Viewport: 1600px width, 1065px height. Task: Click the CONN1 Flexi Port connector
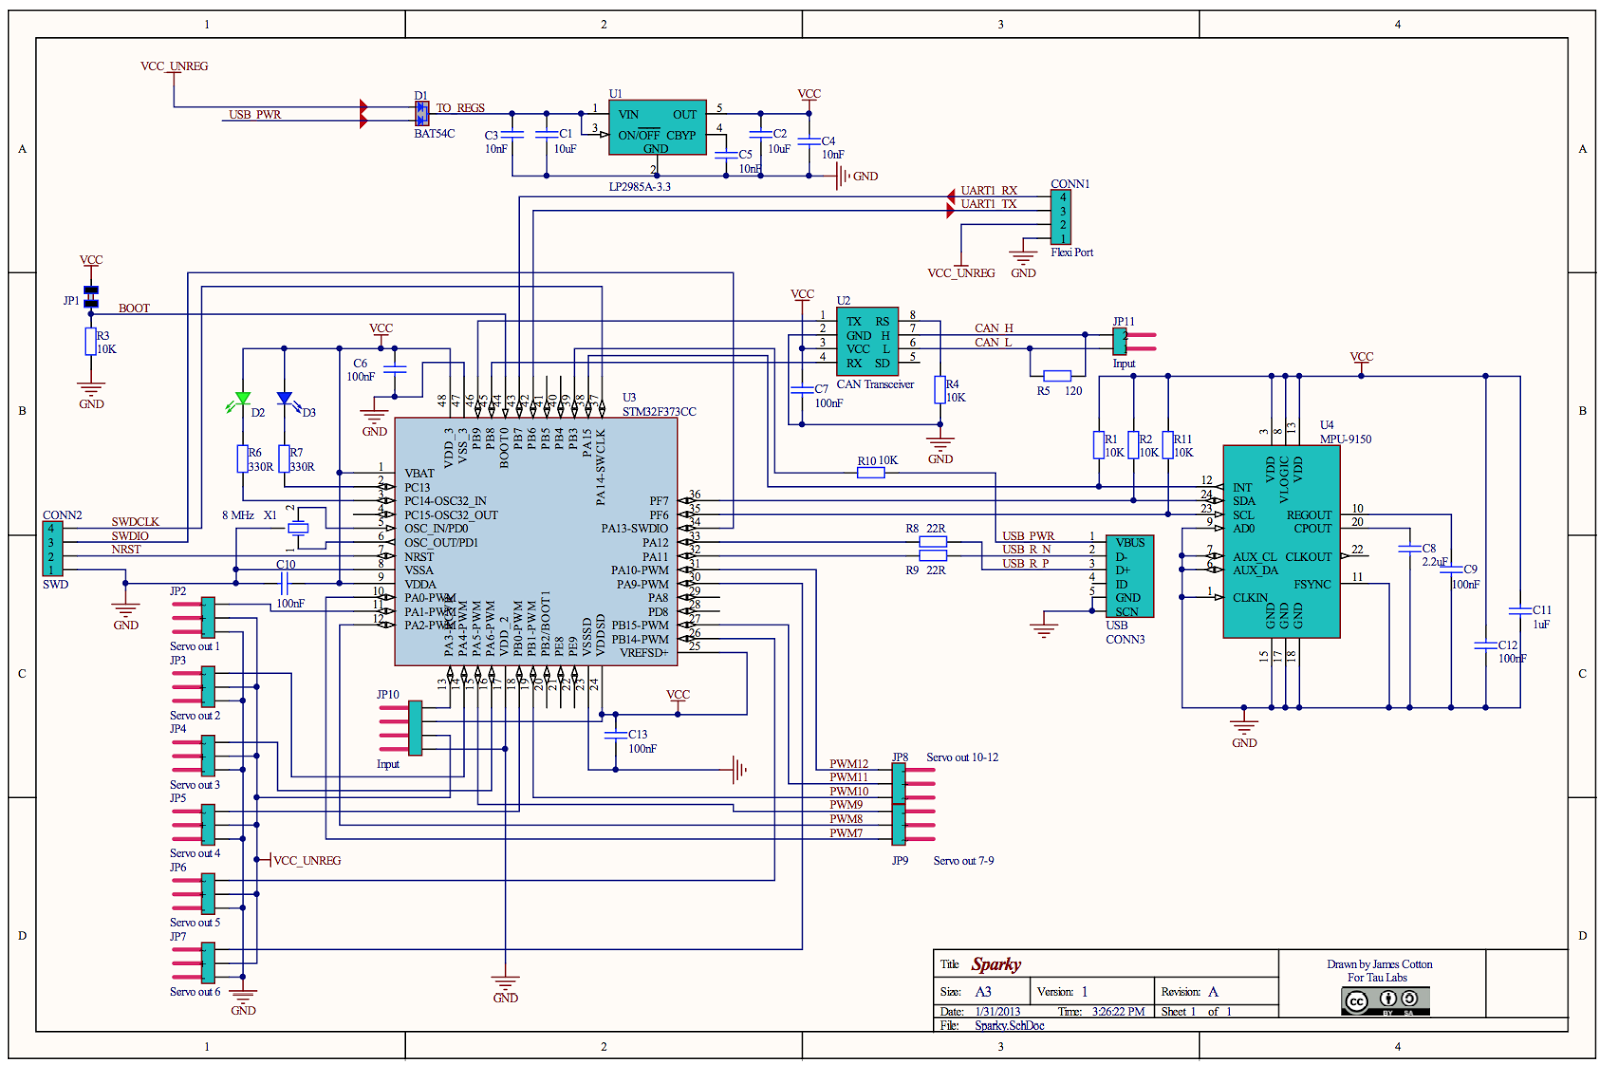[x=1062, y=218]
